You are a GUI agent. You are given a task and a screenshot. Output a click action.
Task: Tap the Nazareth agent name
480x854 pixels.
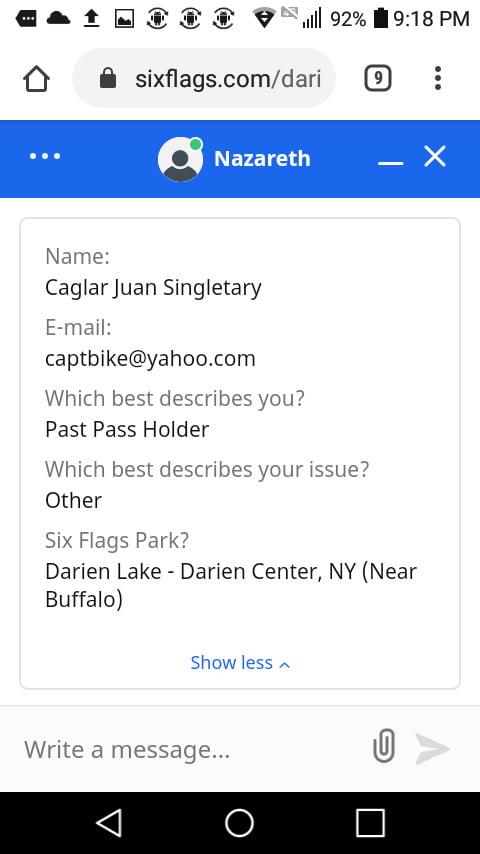click(x=262, y=158)
